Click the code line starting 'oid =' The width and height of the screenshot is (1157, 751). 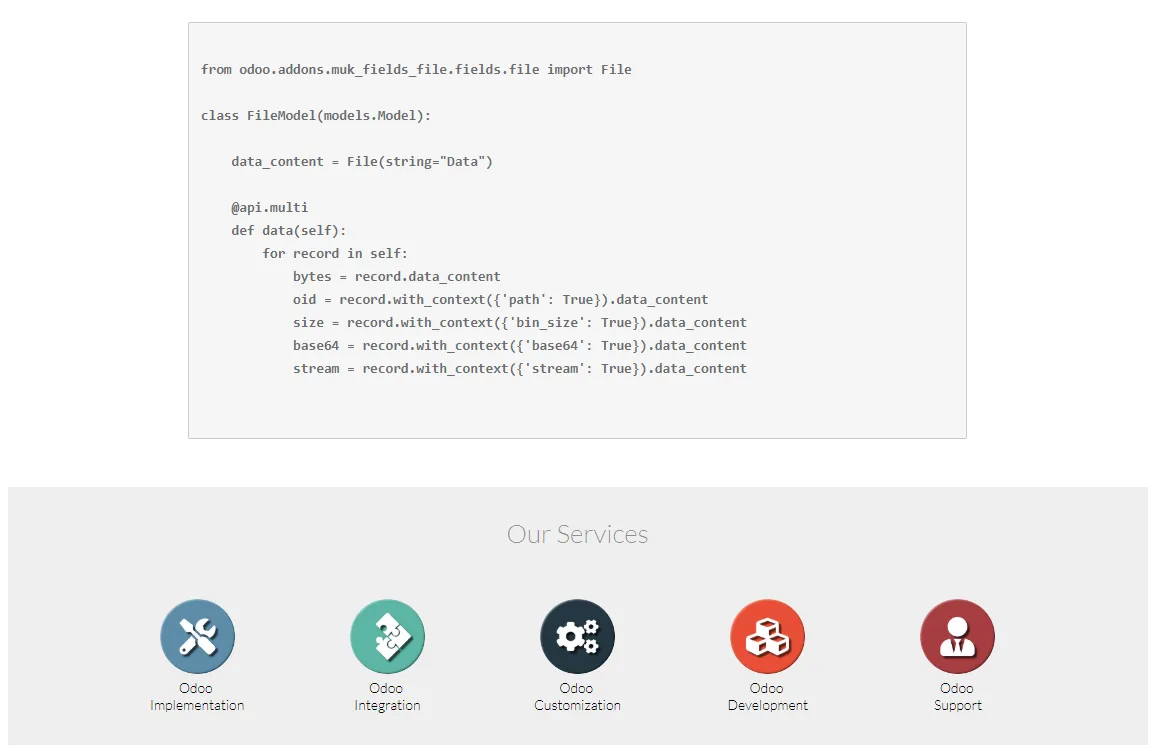(500, 300)
